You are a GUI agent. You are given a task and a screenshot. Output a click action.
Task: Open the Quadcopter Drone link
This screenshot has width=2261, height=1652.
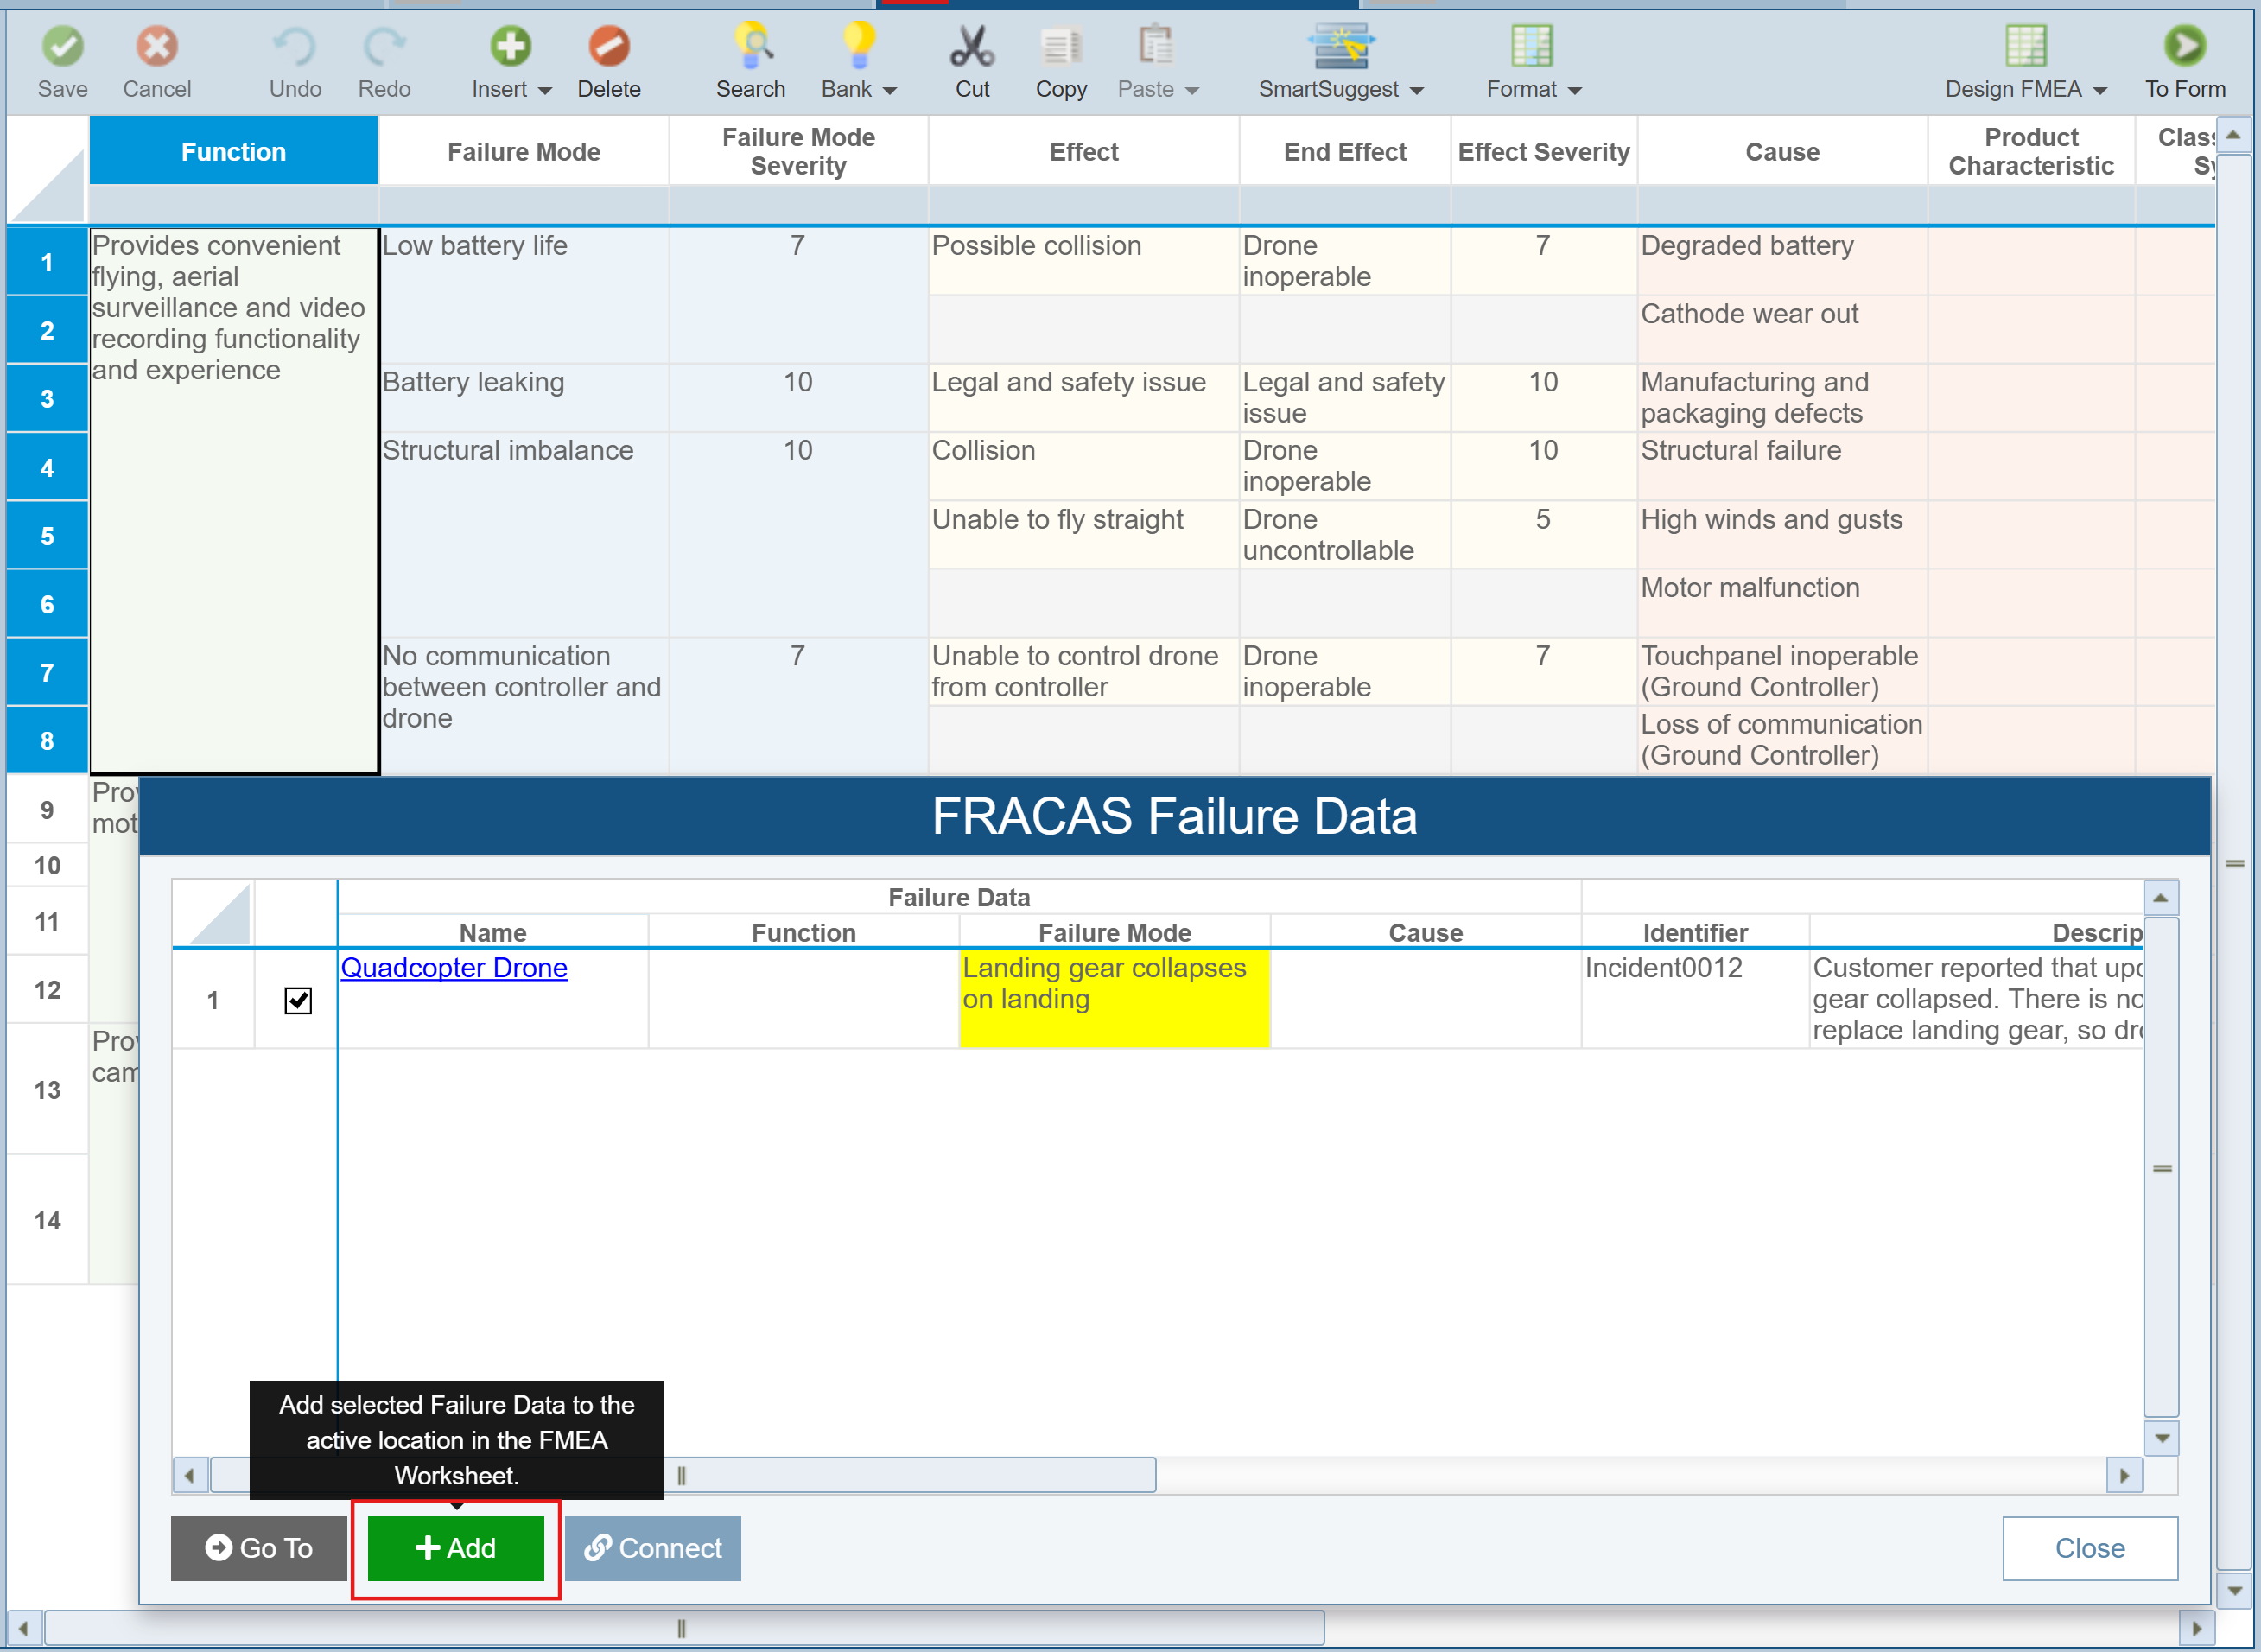coord(454,968)
